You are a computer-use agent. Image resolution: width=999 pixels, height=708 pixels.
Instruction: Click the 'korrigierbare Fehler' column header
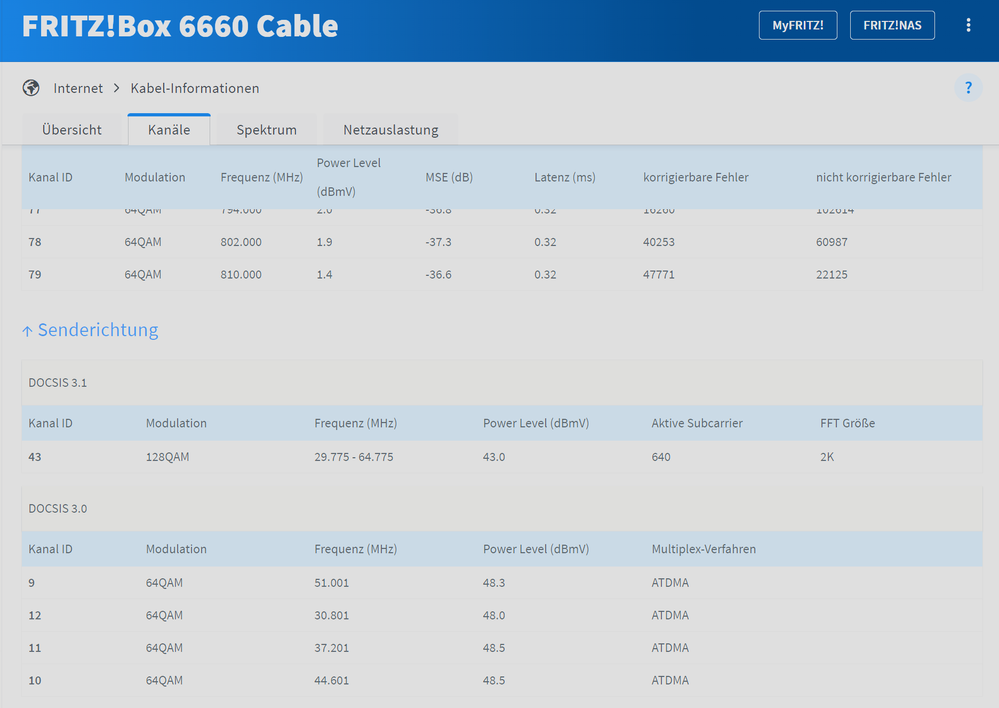(x=696, y=177)
